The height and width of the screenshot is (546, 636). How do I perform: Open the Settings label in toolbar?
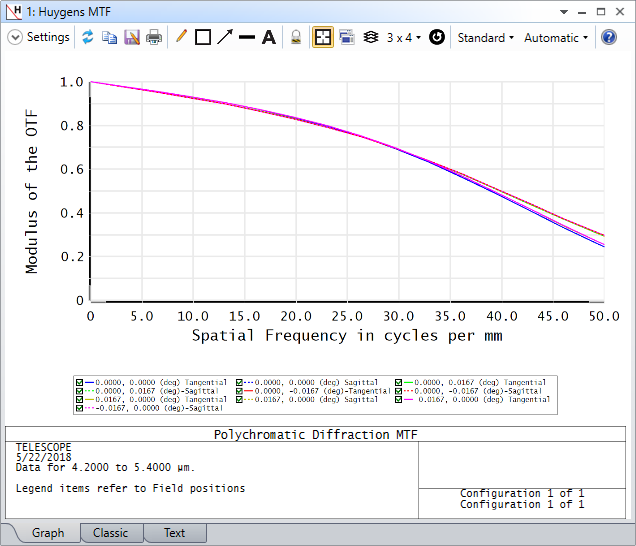click(48, 37)
